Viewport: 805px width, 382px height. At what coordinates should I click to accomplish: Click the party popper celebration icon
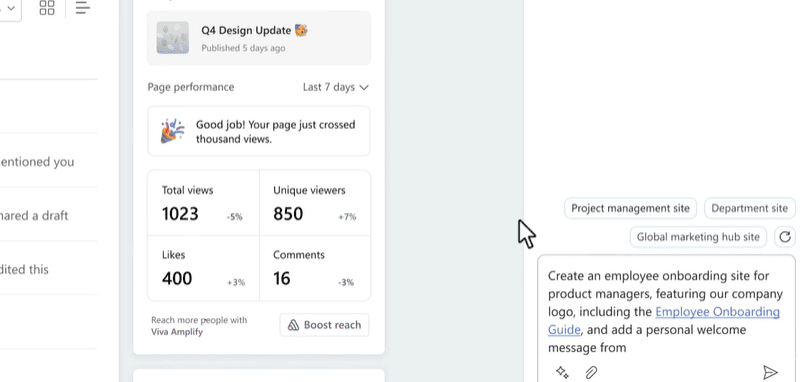point(172,131)
